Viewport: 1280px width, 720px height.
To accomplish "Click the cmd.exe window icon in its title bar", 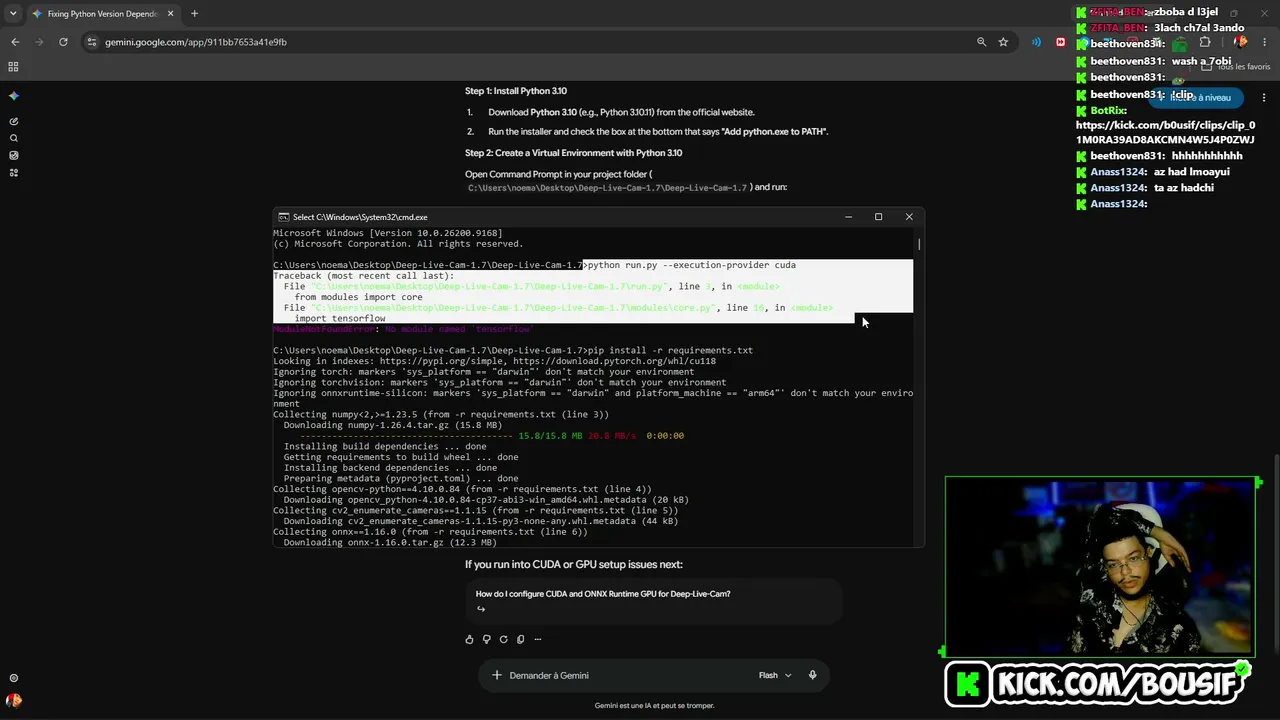I will point(284,217).
